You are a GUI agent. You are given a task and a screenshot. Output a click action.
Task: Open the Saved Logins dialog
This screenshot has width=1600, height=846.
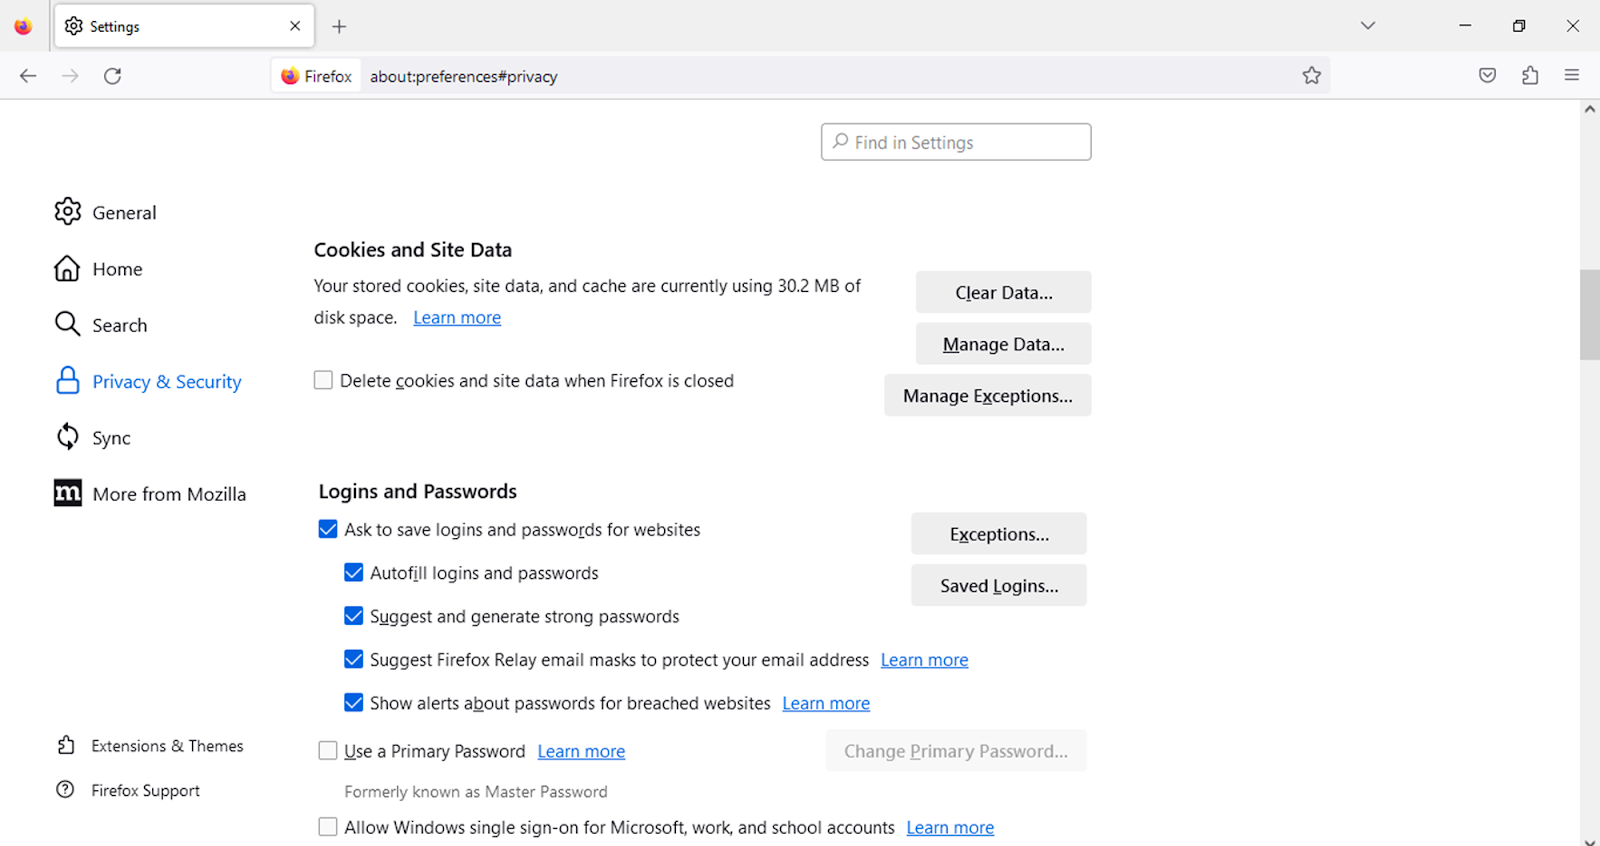[998, 586]
